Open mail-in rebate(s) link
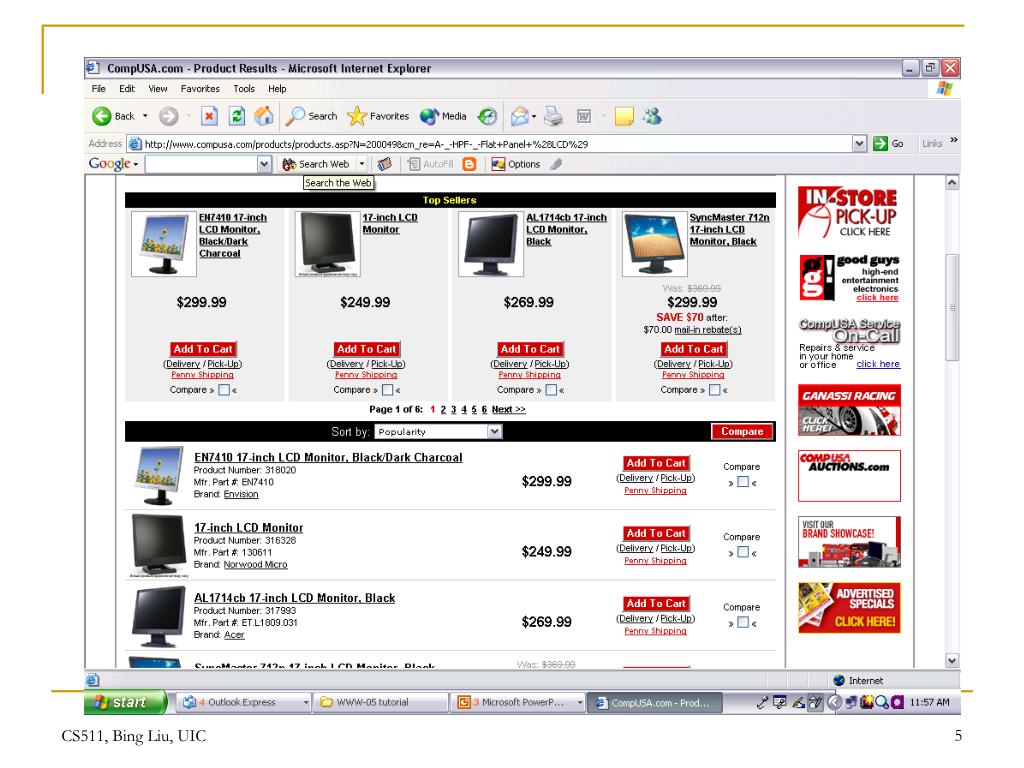Image resolution: width=1024 pixels, height=768 pixels. (707, 330)
